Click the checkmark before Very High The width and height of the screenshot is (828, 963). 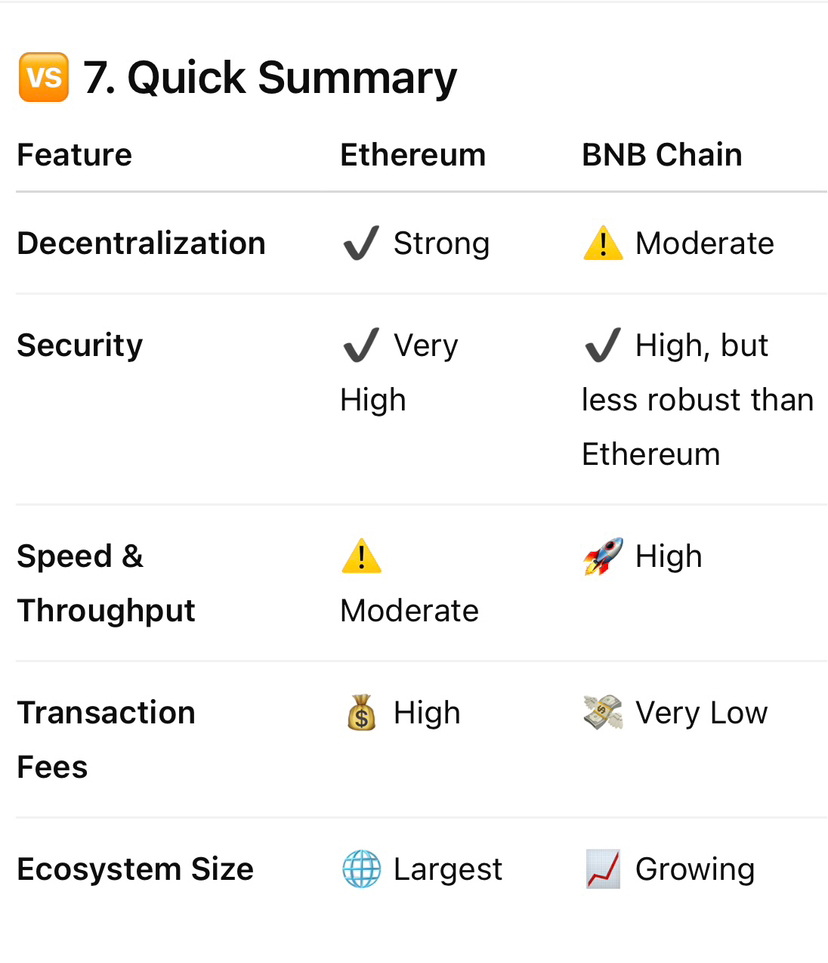click(x=361, y=345)
